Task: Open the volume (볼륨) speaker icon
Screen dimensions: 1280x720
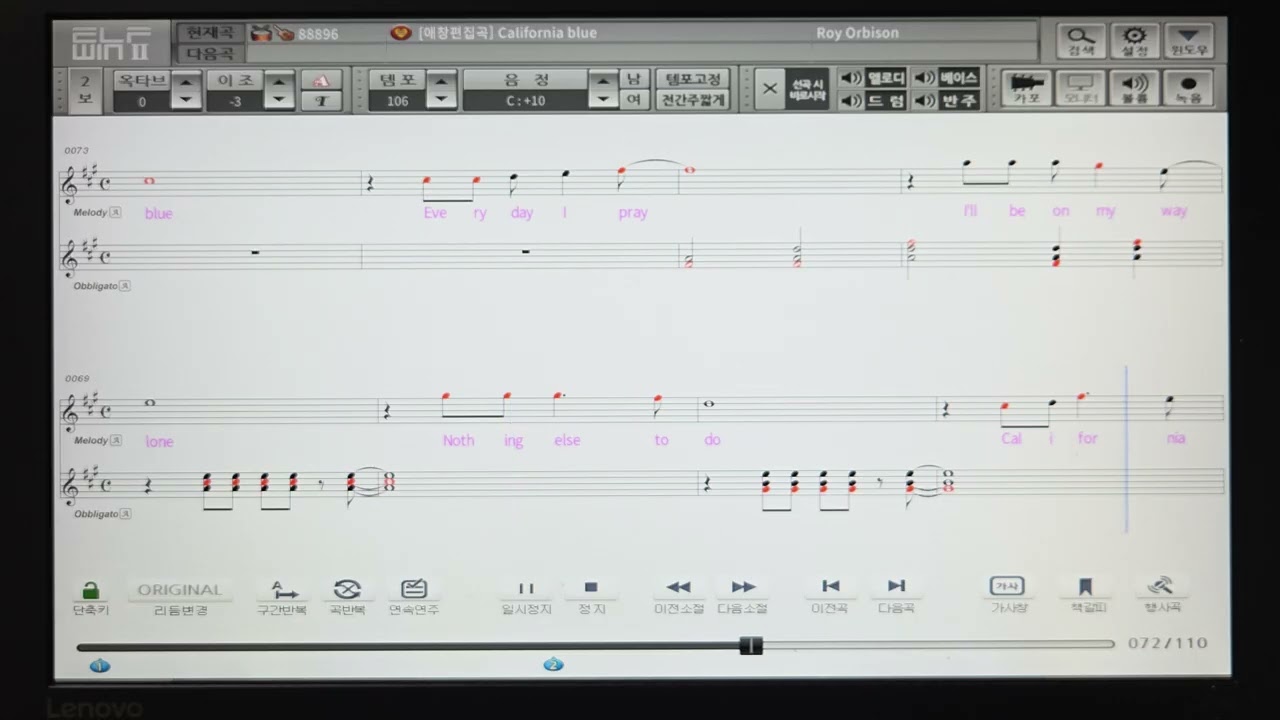Action: (1135, 88)
